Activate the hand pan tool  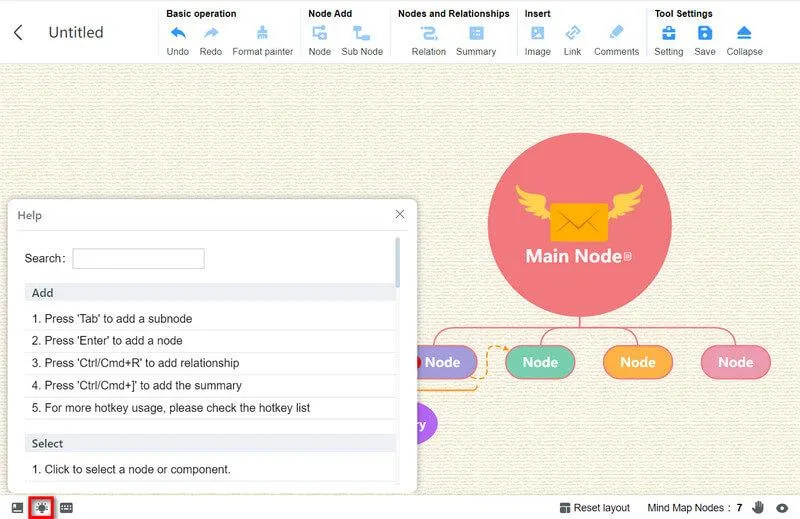pos(758,508)
